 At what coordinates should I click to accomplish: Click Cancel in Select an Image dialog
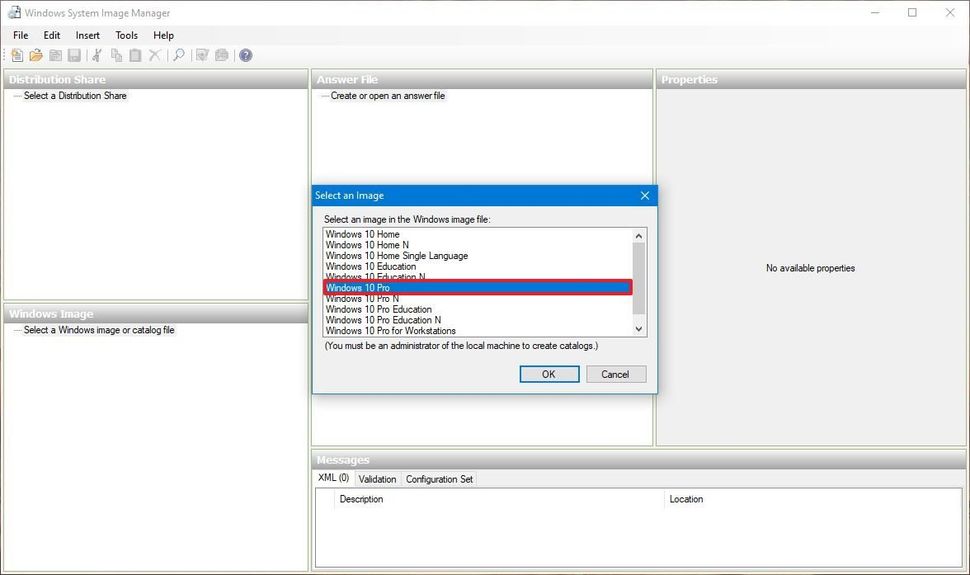(x=616, y=374)
